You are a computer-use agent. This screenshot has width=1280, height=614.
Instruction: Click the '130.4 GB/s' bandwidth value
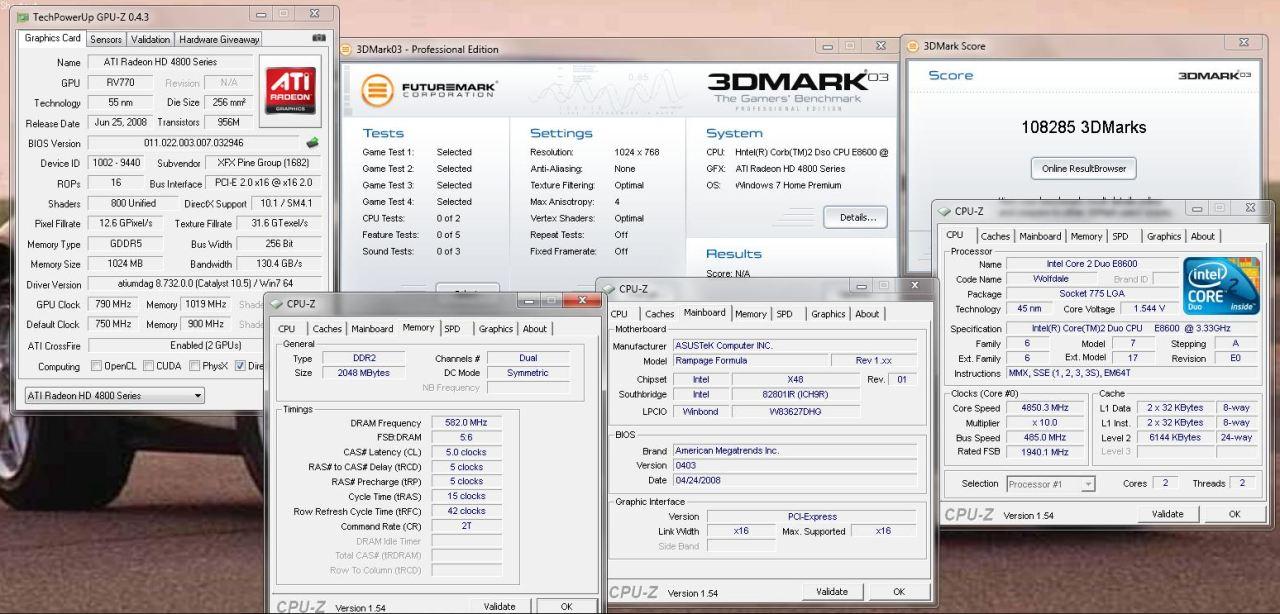point(281,264)
